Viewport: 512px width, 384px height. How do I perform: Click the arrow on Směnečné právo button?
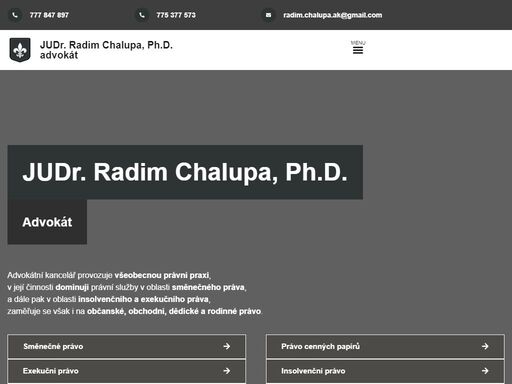(x=227, y=346)
